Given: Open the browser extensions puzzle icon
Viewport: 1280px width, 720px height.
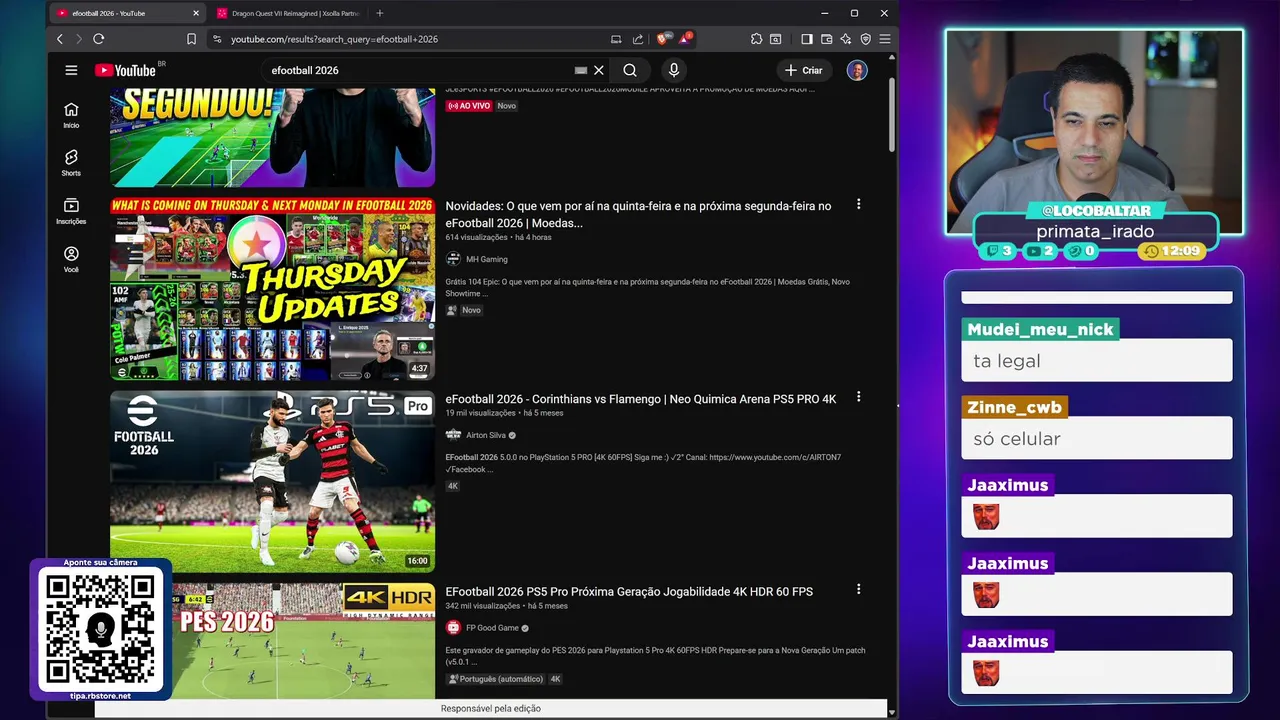Looking at the screenshot, I should tap(757, 39).
